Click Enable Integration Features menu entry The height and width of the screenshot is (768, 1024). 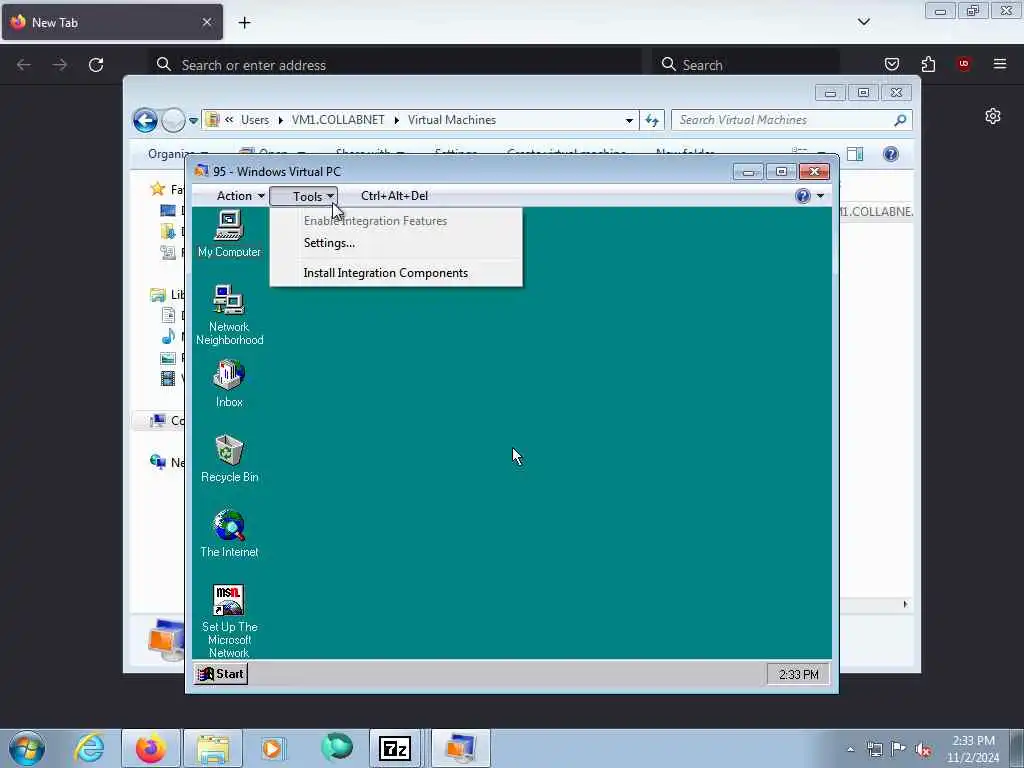point(396,221)
